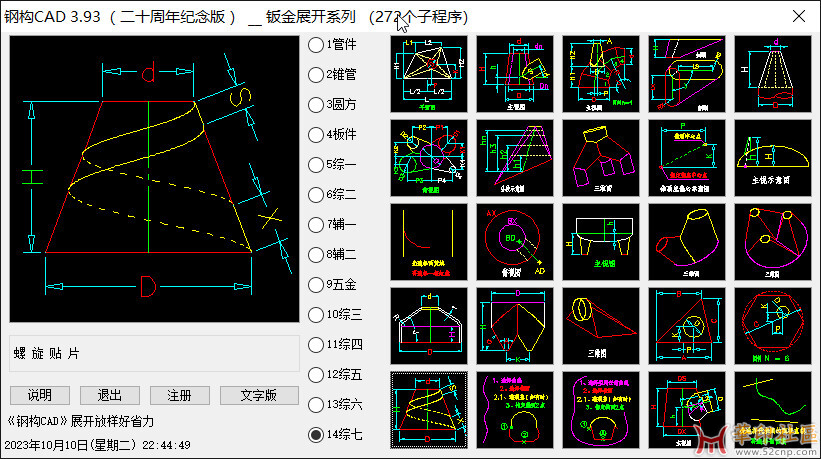Click the 退出 exit button

pyautogui.click(x=109, y=395)
